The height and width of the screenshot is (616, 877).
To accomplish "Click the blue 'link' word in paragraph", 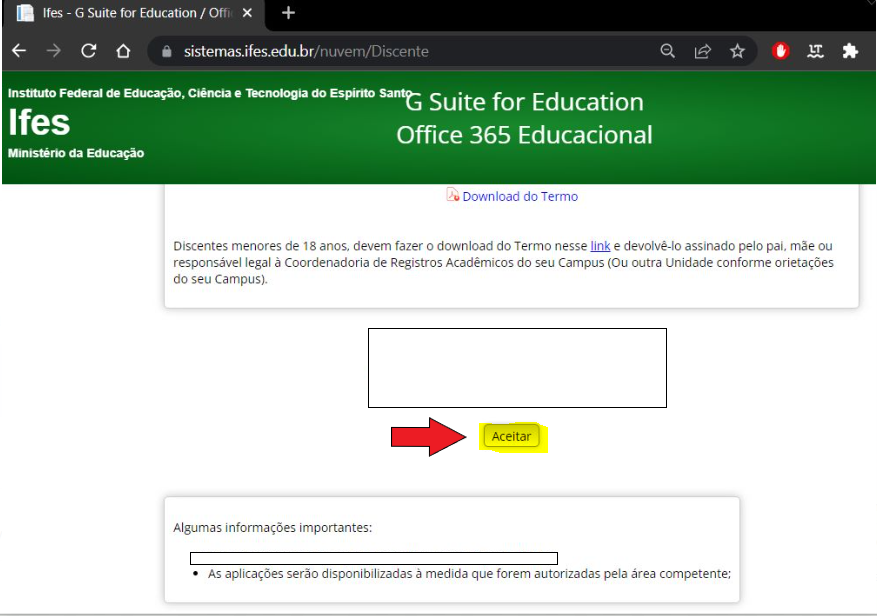I will pyautogui.click(x=600, y=246).
